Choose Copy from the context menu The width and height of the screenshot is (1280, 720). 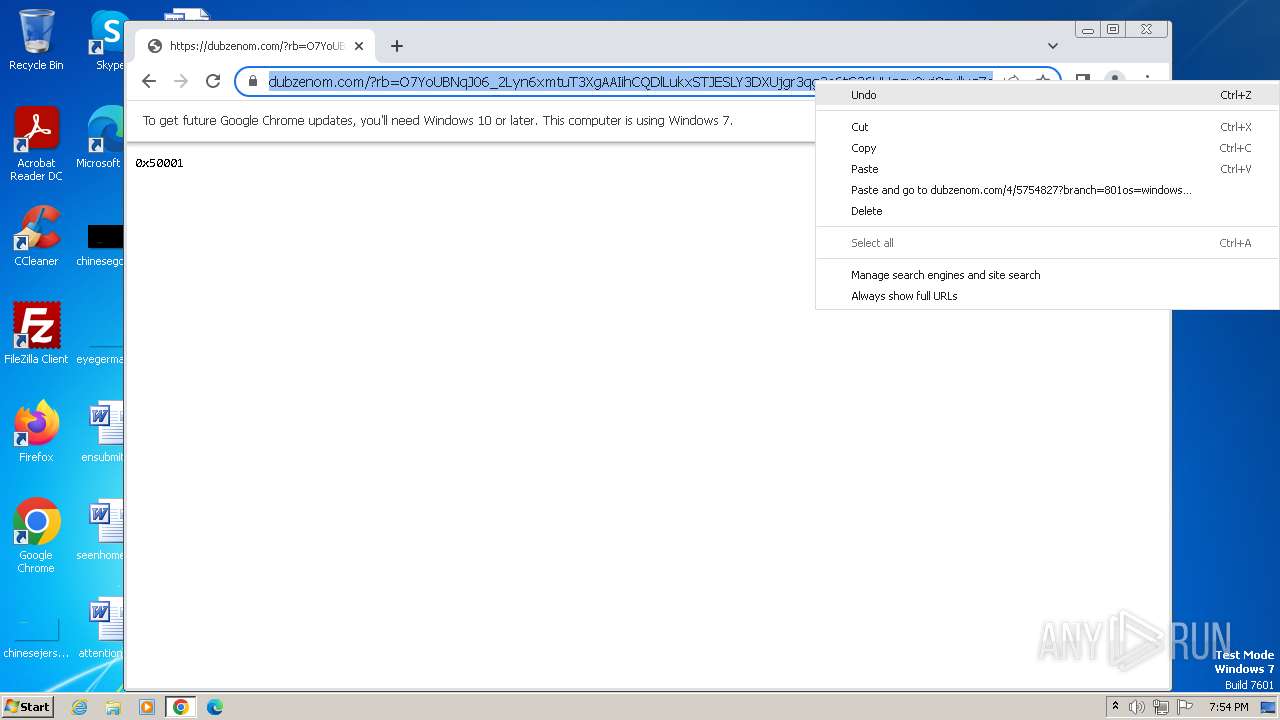[x=1047, y=148]
